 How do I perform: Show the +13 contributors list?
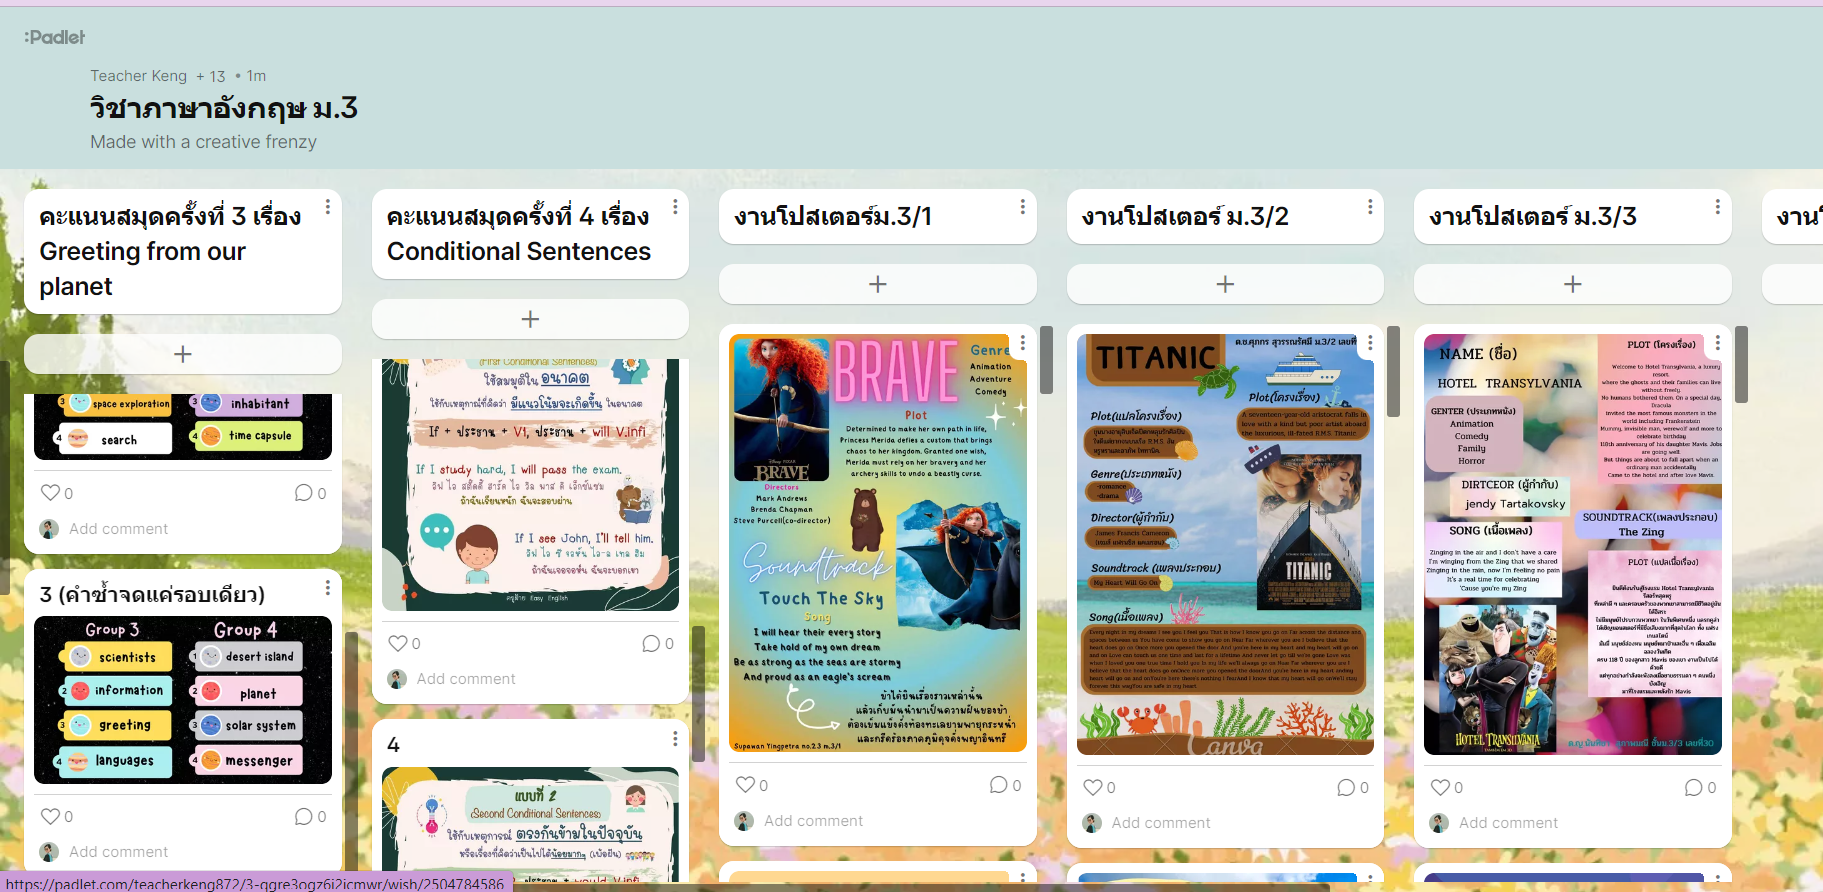click(211, 76)
